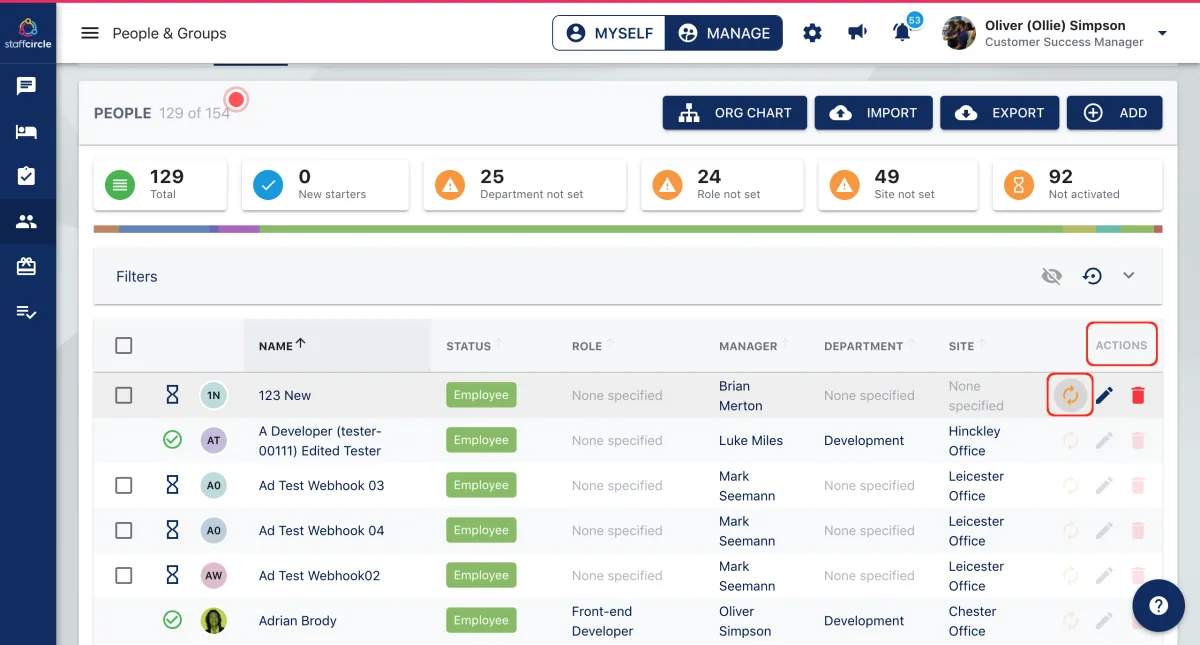Open the help question mark button
The height and width of the screenshot is (645, 1200).
1158,605
